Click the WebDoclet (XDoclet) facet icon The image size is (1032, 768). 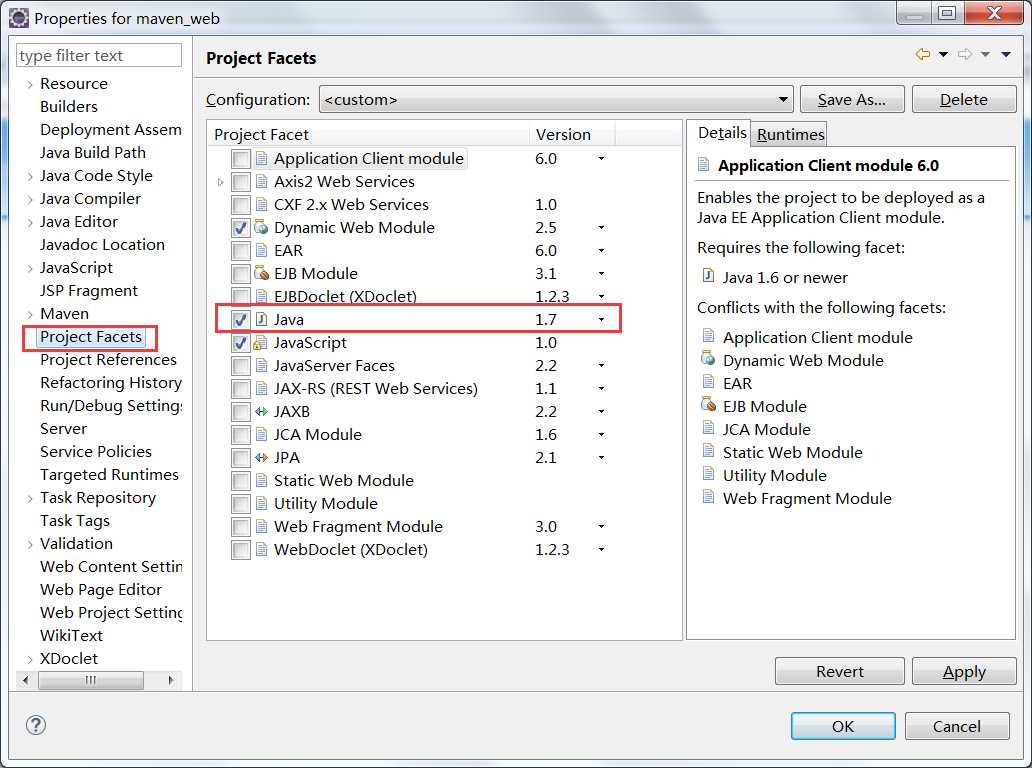point(261,550)
